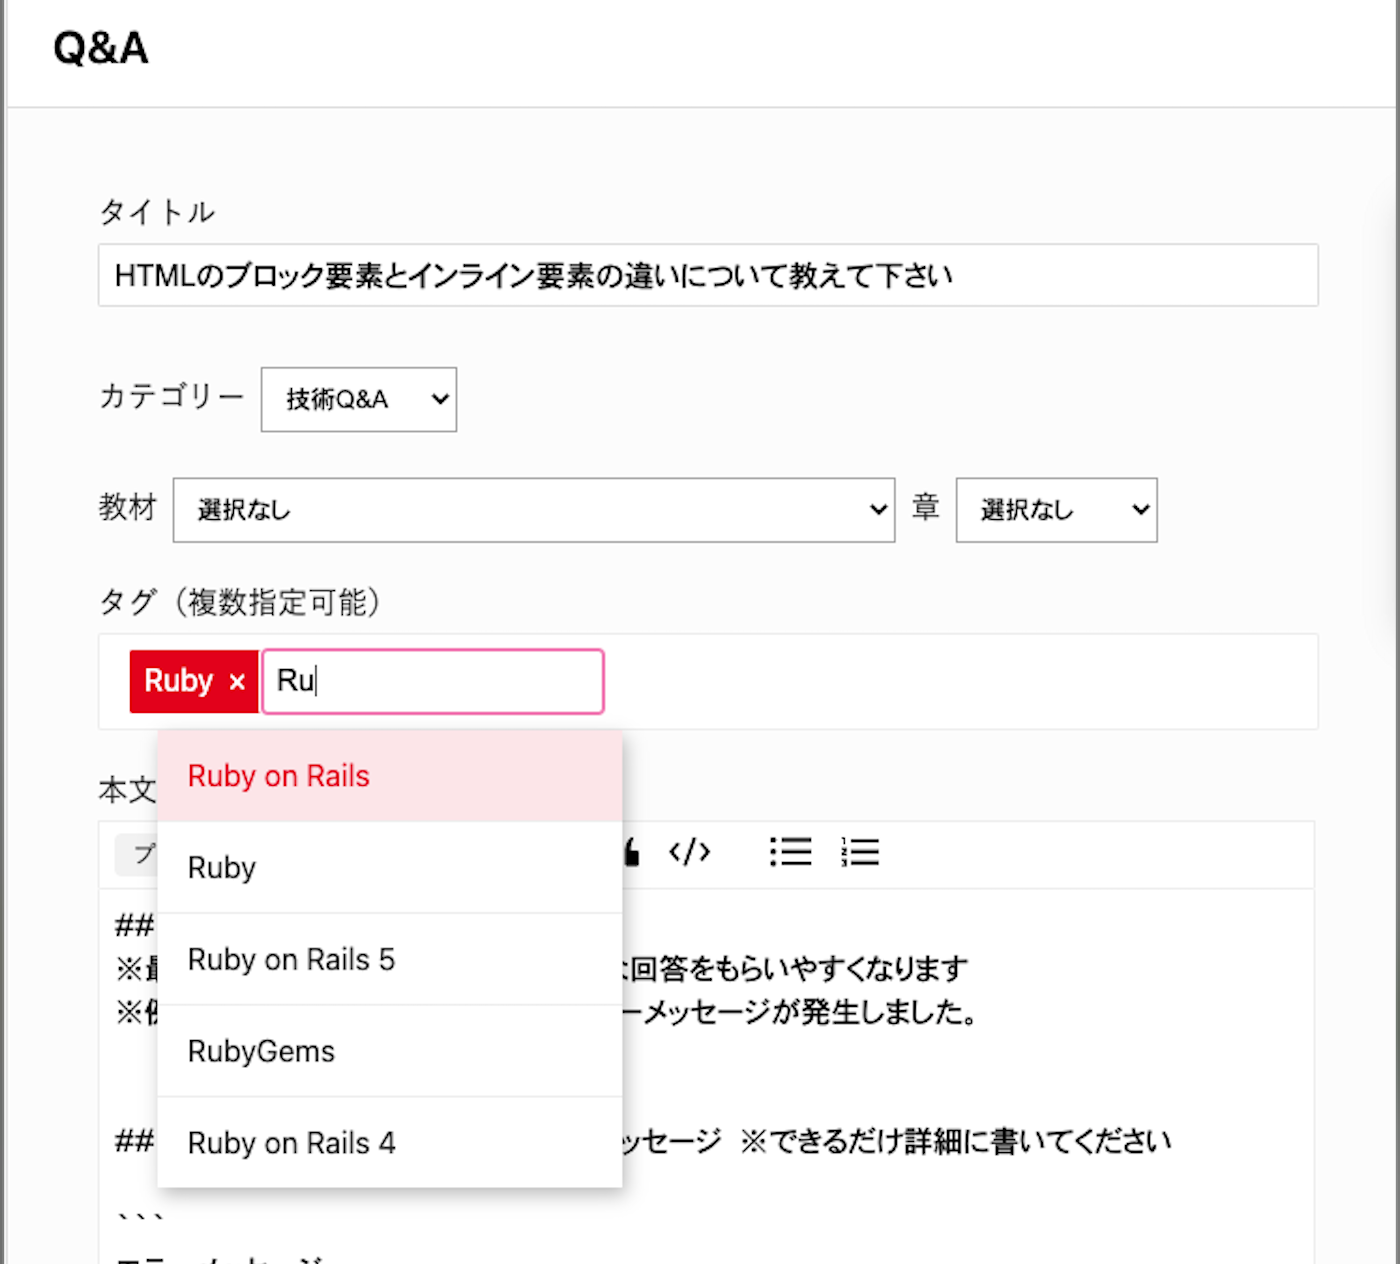Click the red Ruby tag chip
The height and width of the screenshot is (1264, 1400).
click(x=179, y=681)
